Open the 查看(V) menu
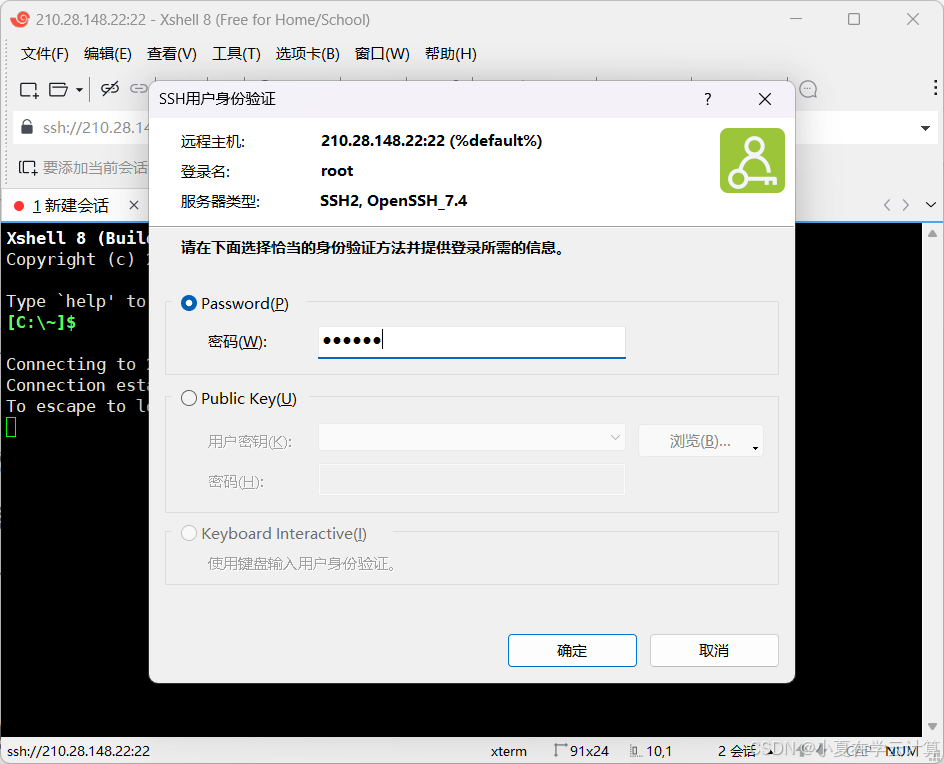 [172, 54]
